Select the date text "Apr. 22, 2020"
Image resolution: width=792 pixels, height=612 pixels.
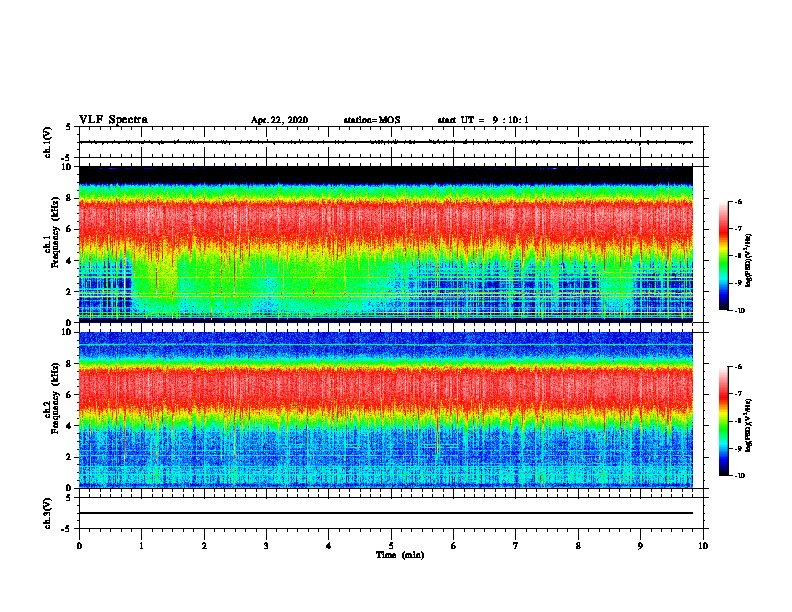(279, 120)
